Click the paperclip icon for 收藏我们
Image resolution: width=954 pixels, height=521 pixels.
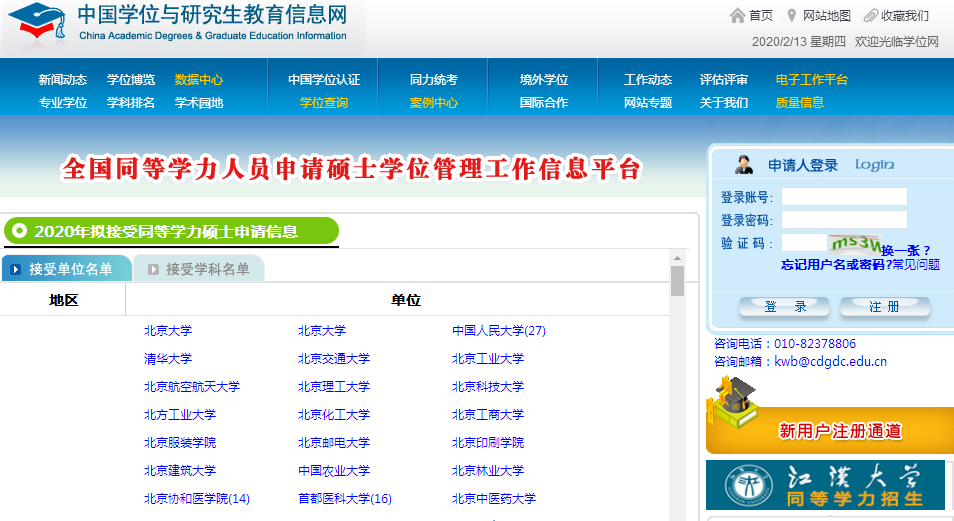[x=871, y=15]
